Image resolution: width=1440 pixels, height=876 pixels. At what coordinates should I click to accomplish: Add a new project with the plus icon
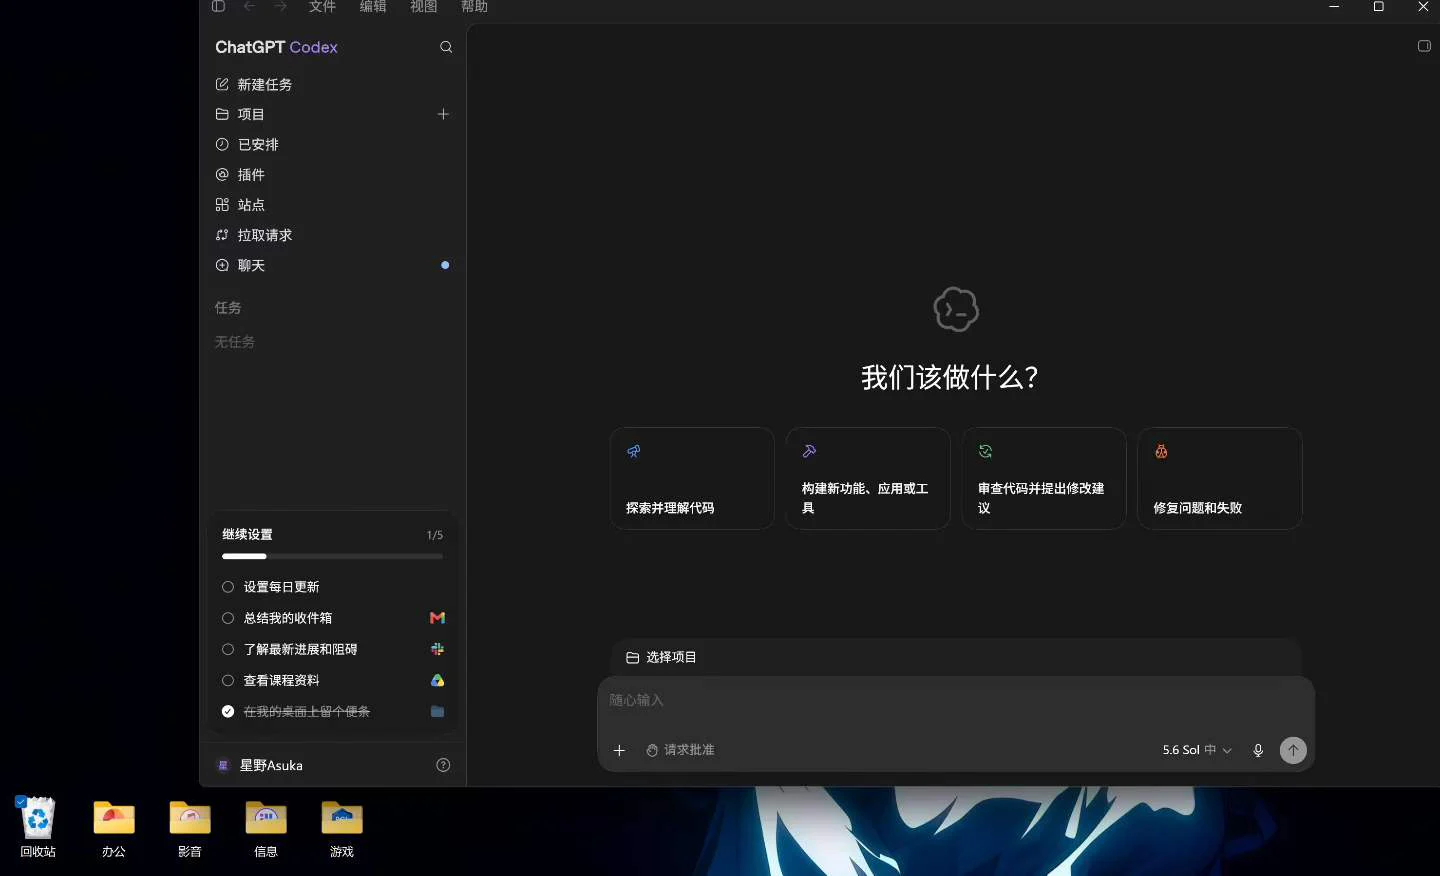[x=443, y=115]
